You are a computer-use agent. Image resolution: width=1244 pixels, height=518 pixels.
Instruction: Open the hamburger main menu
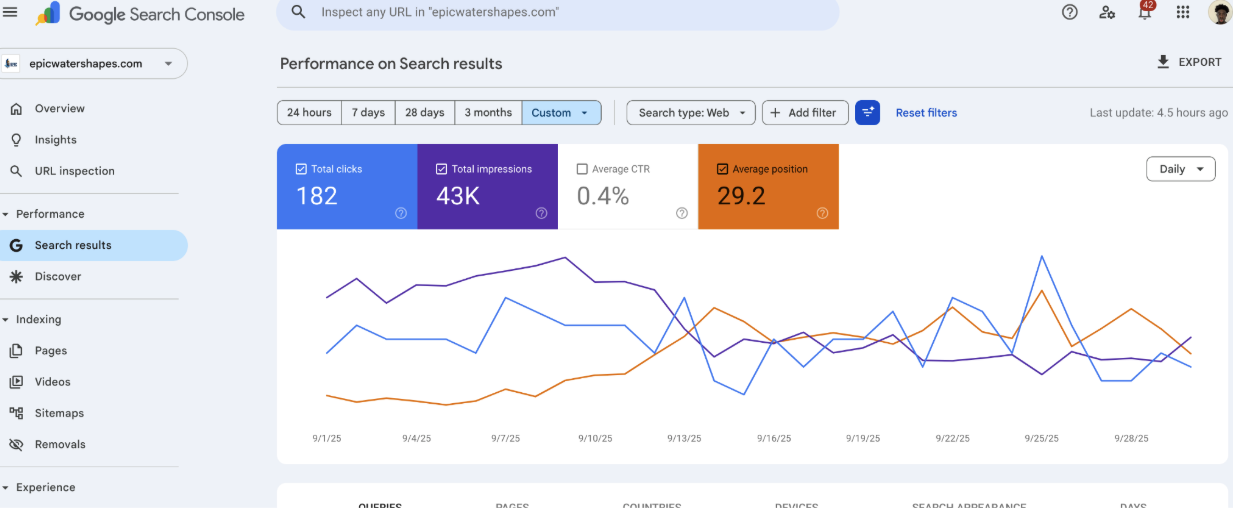click(x=10, y=12)
